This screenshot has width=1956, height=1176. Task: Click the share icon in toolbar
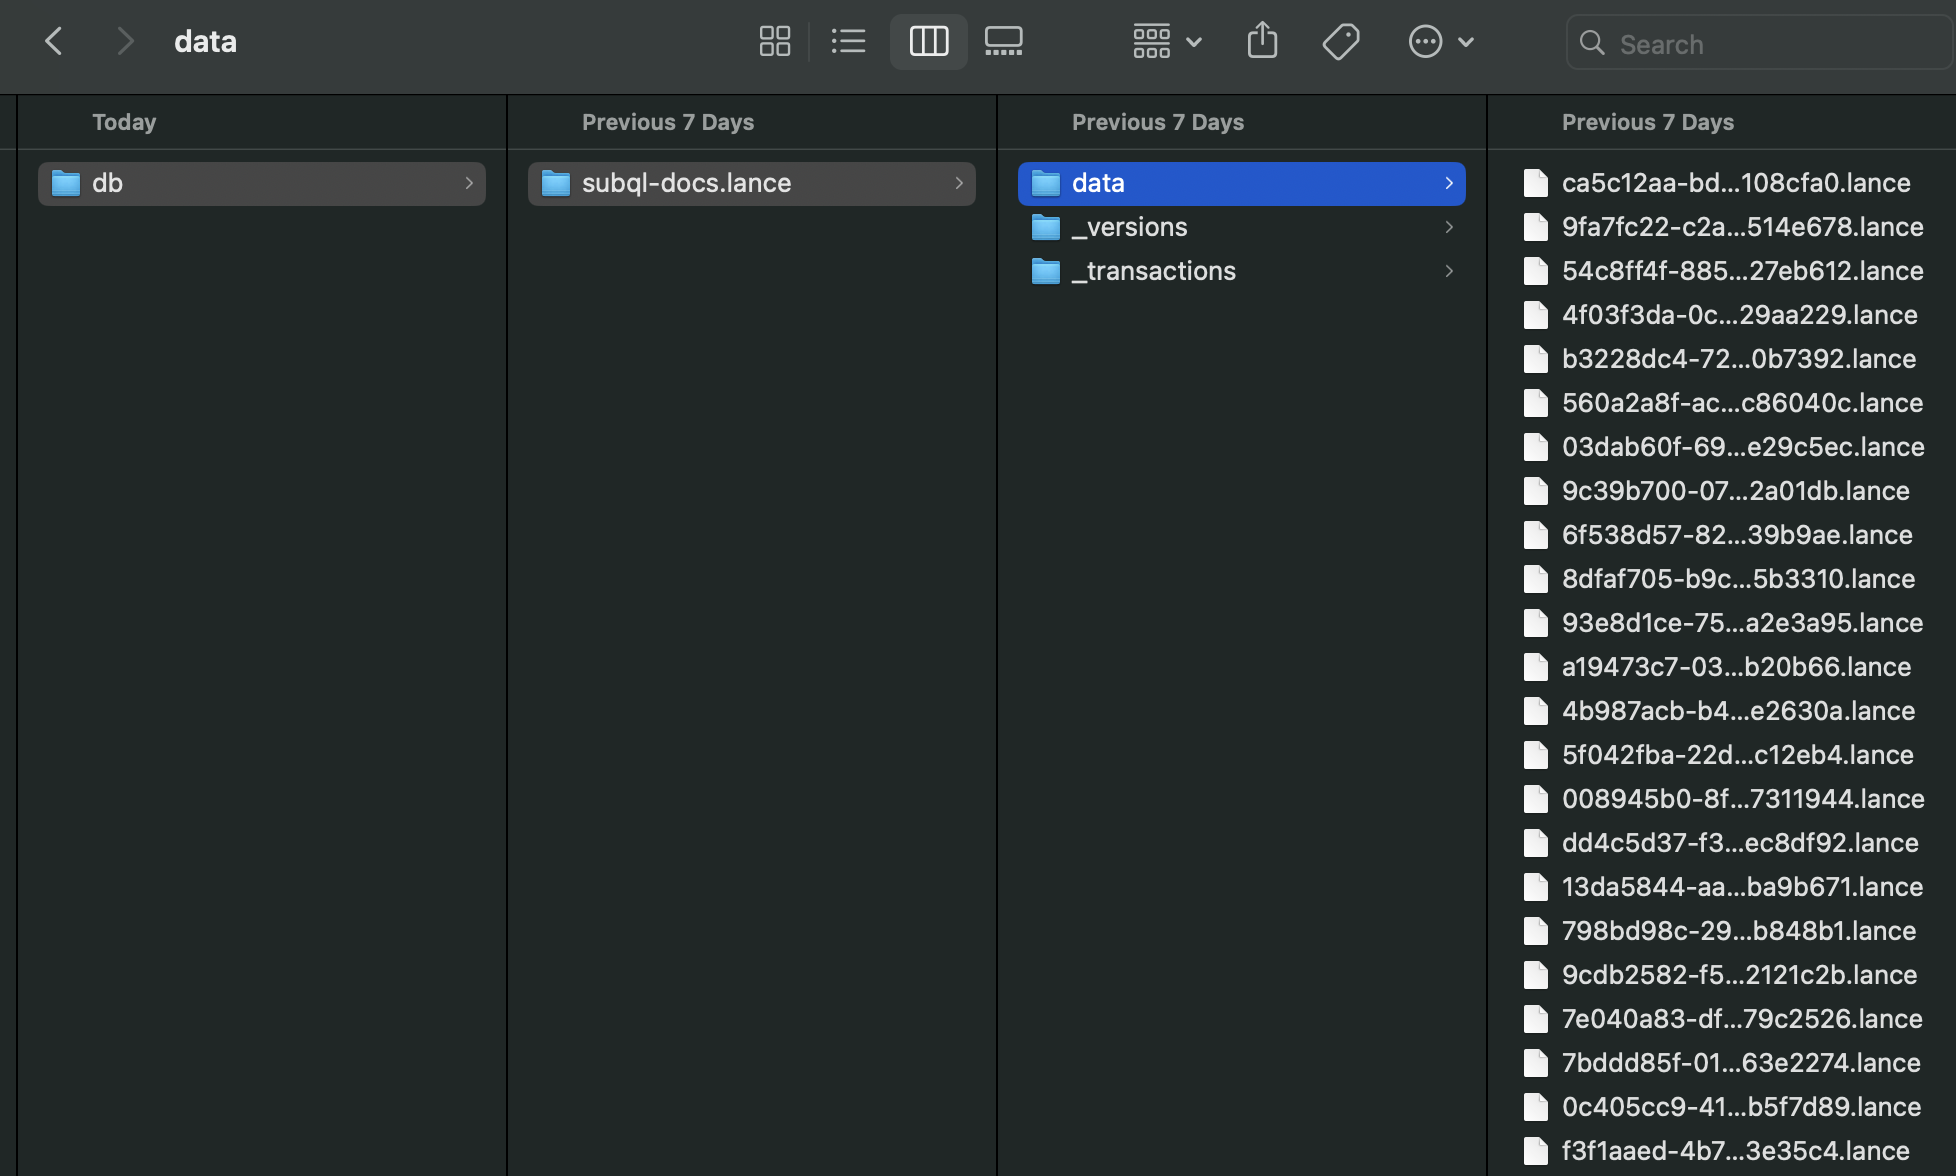tap(1262, 42)
